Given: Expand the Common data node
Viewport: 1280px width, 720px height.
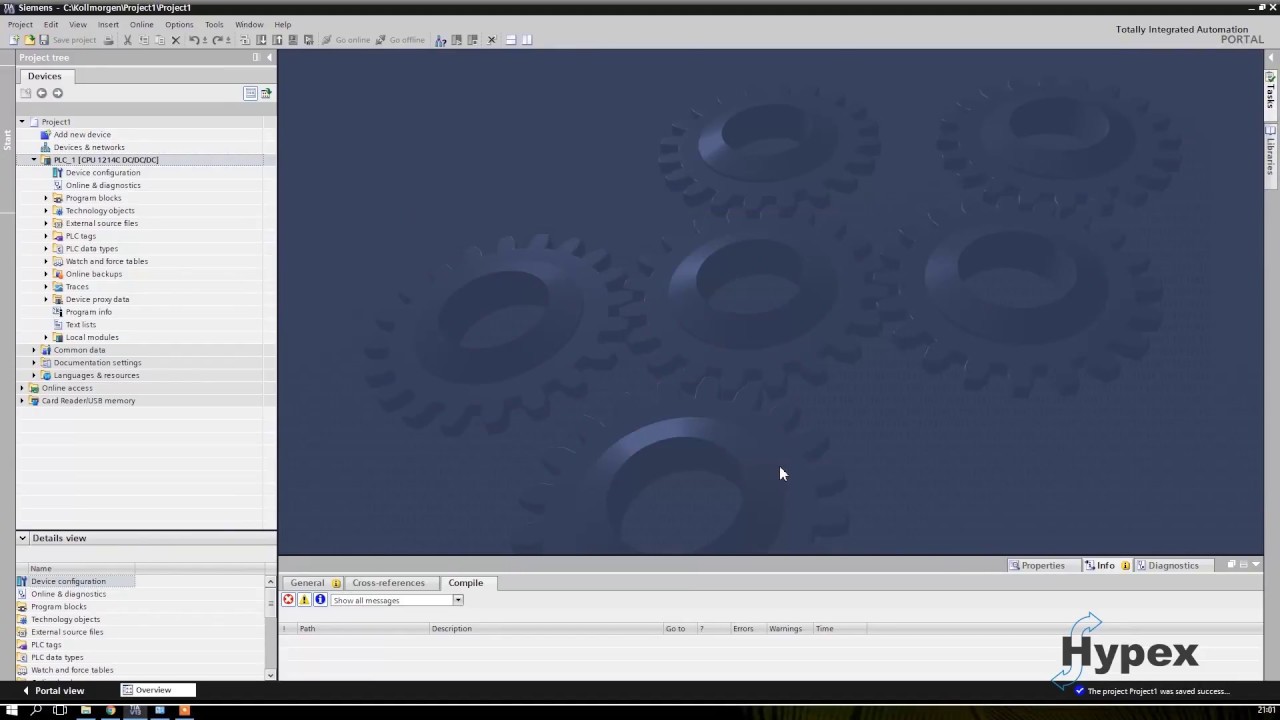Looking at the screenshot, I should point(33,350).
